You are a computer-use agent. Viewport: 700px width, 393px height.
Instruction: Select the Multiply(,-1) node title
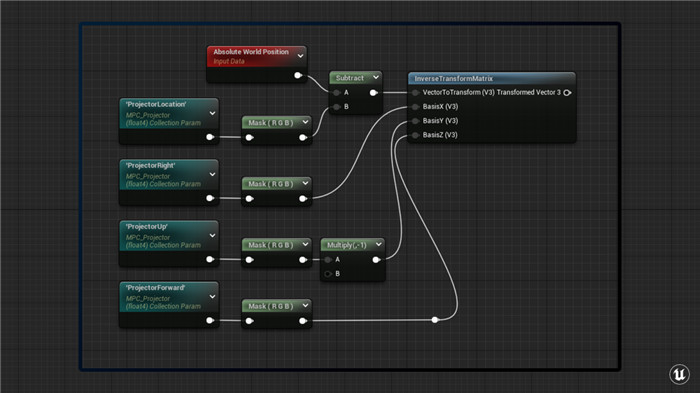[347, 245]
